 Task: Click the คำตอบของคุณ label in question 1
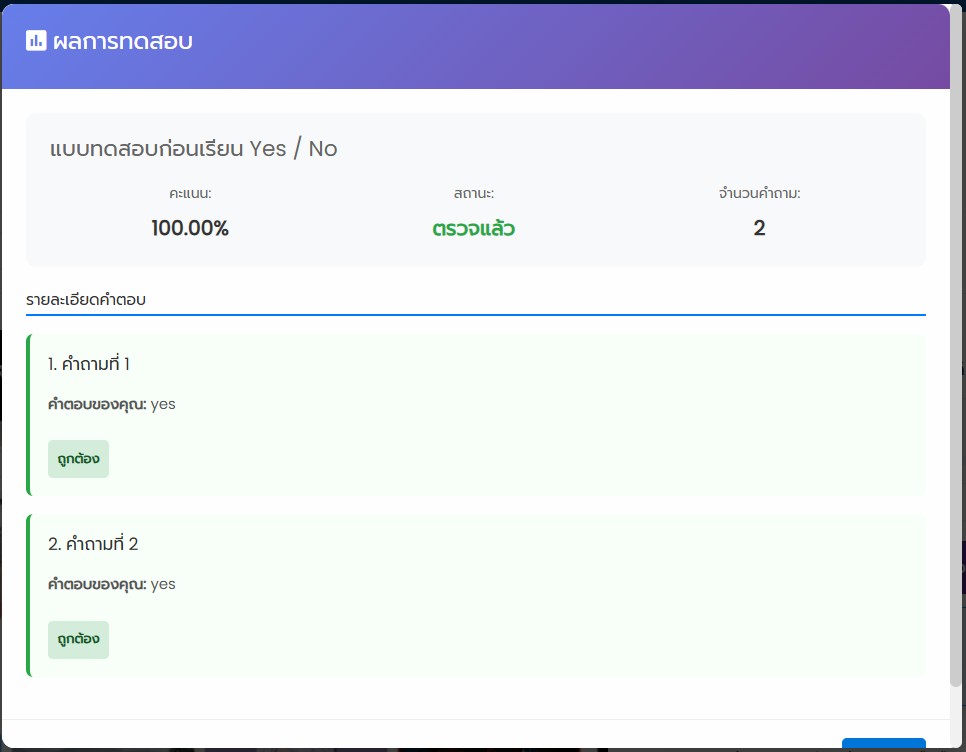[x=97, y=404]
